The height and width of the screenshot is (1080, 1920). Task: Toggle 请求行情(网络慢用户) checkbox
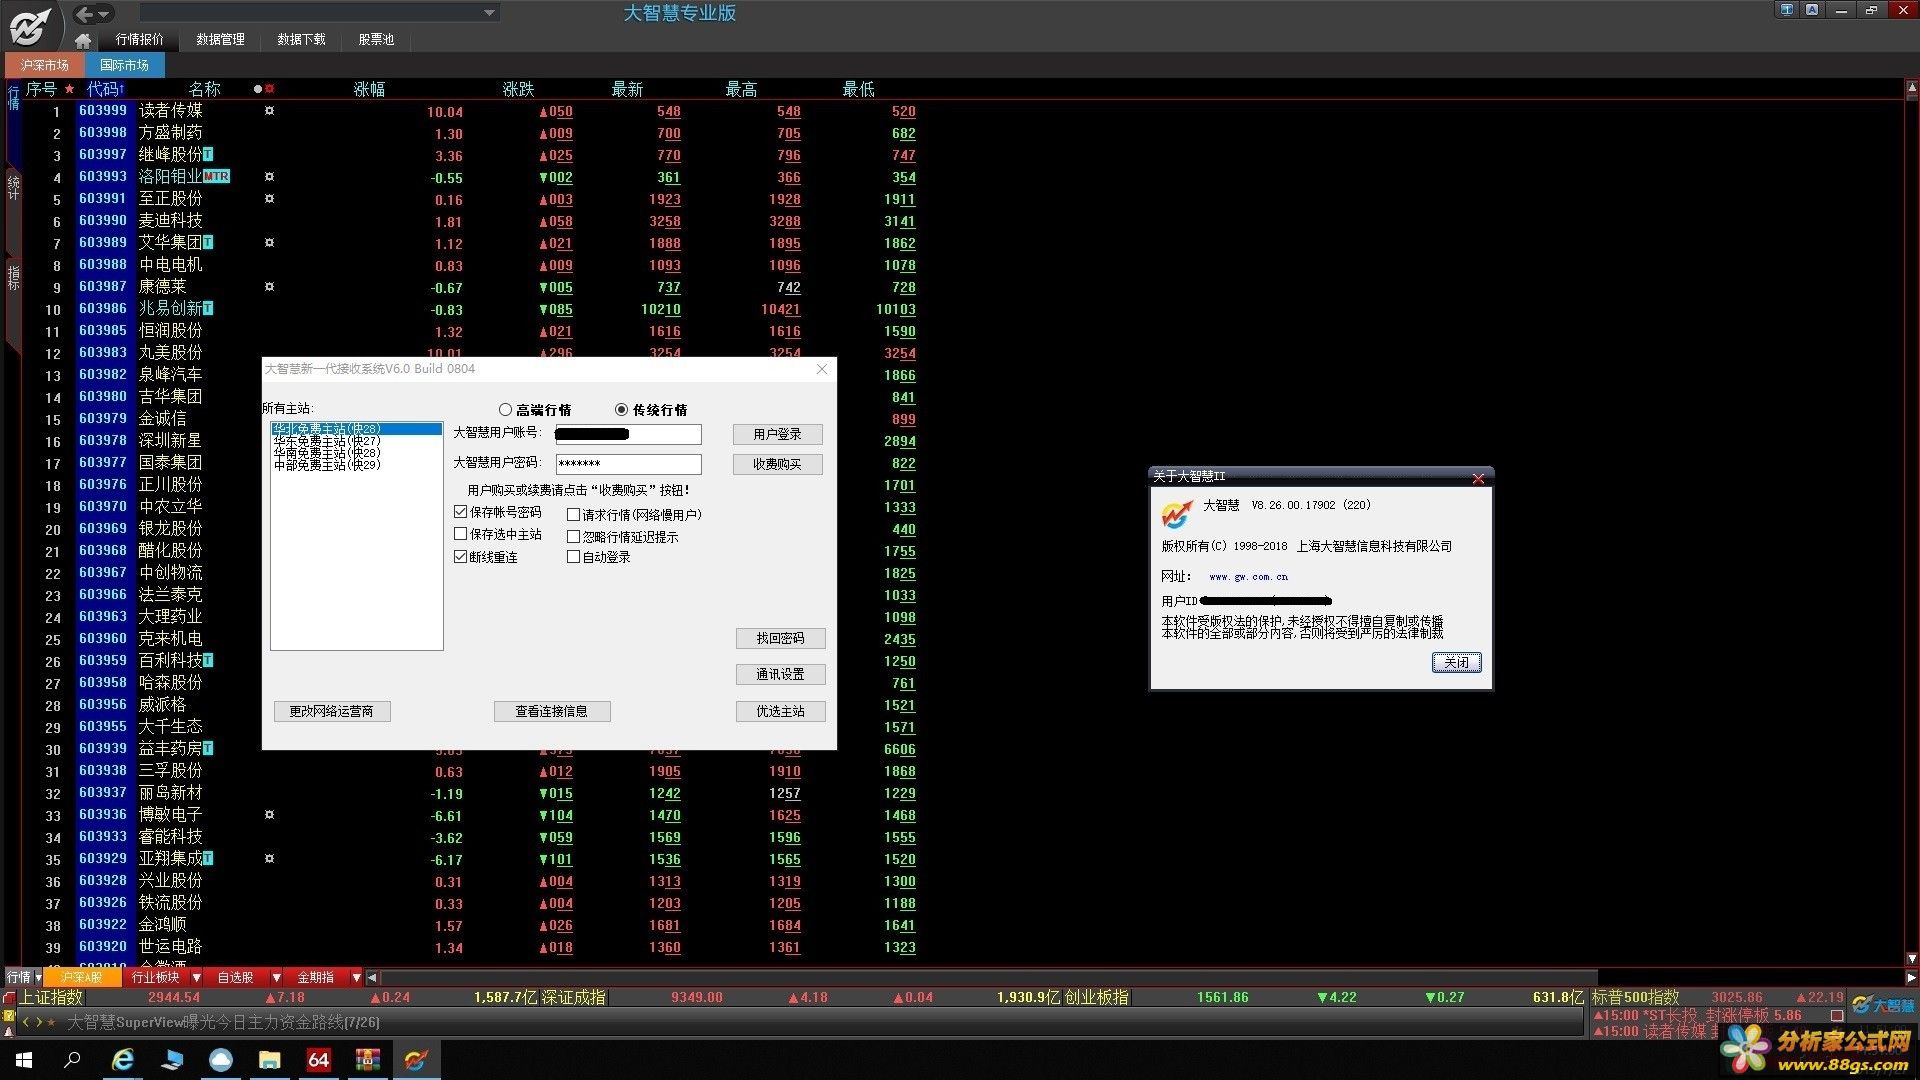(x=573, y=515)
